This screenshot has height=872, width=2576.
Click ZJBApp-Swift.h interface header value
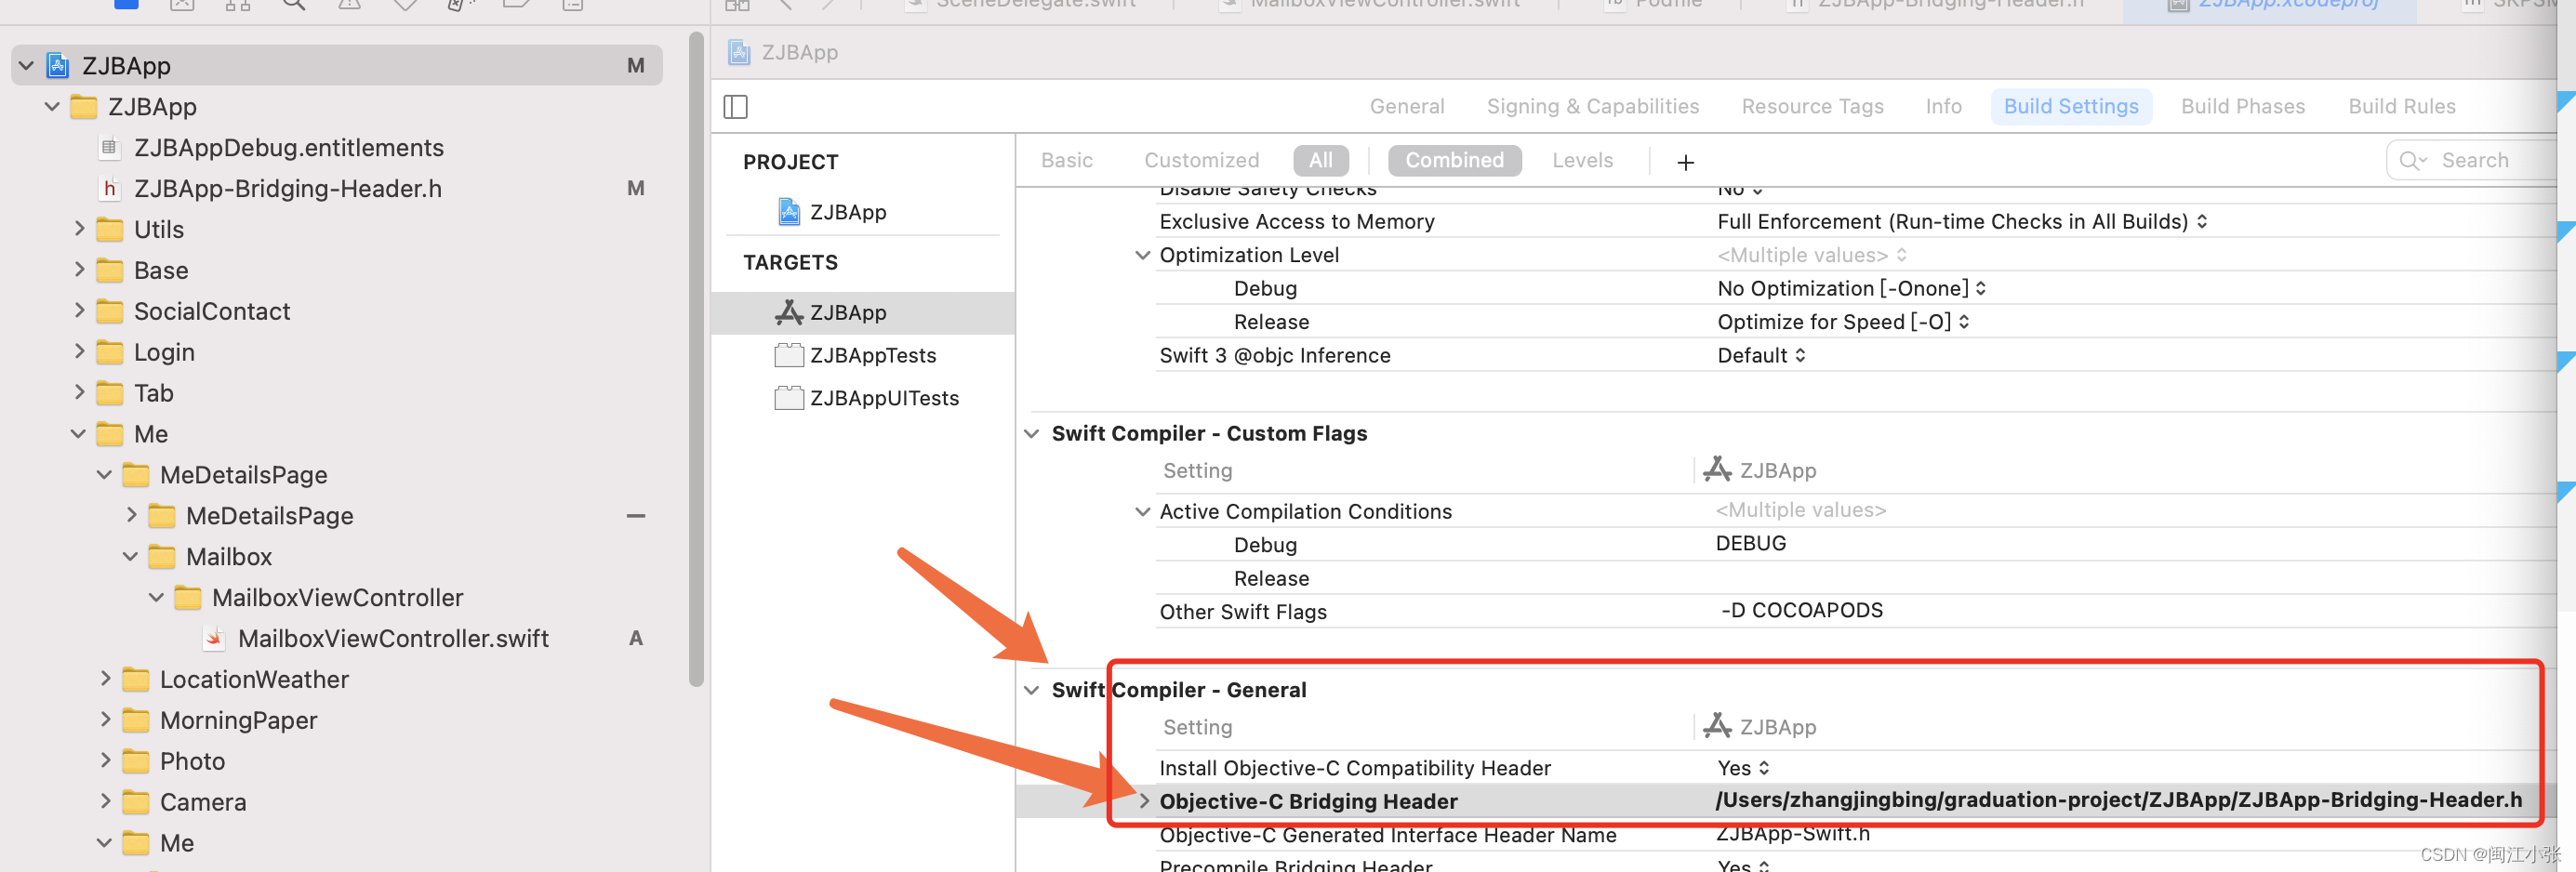tap(1792, 833)
